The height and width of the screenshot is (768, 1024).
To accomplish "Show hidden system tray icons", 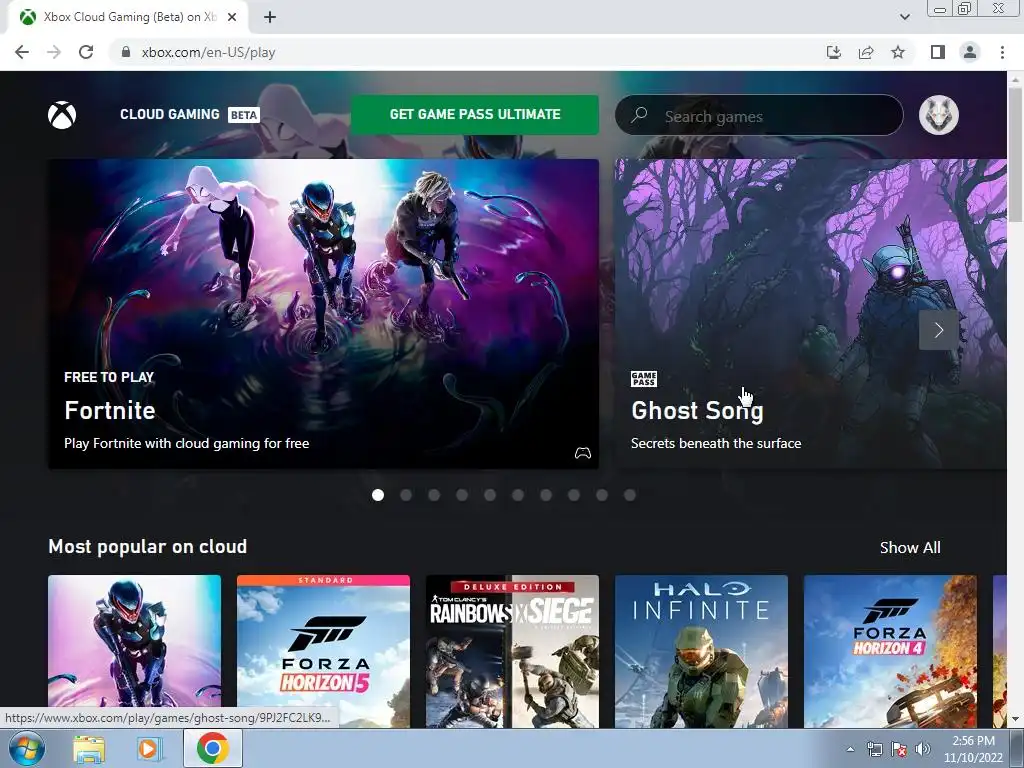I will 850,749.
